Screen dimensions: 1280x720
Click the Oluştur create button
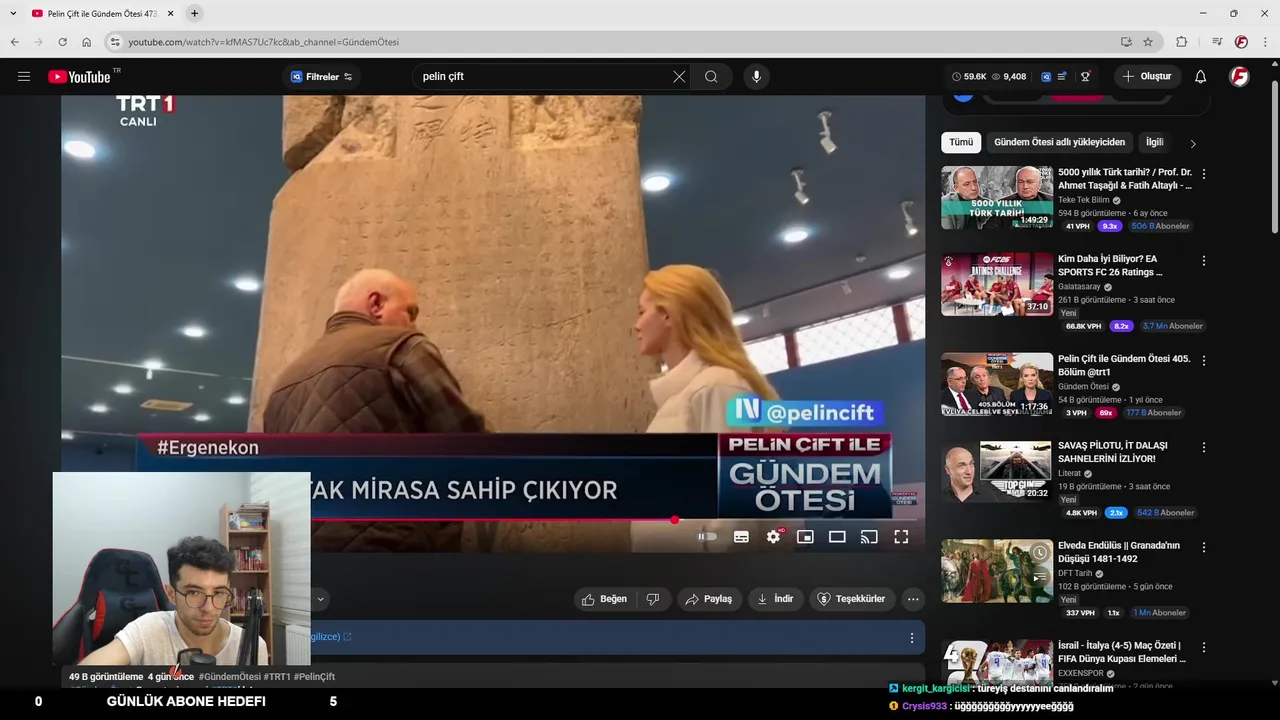tap(1147, 77)
